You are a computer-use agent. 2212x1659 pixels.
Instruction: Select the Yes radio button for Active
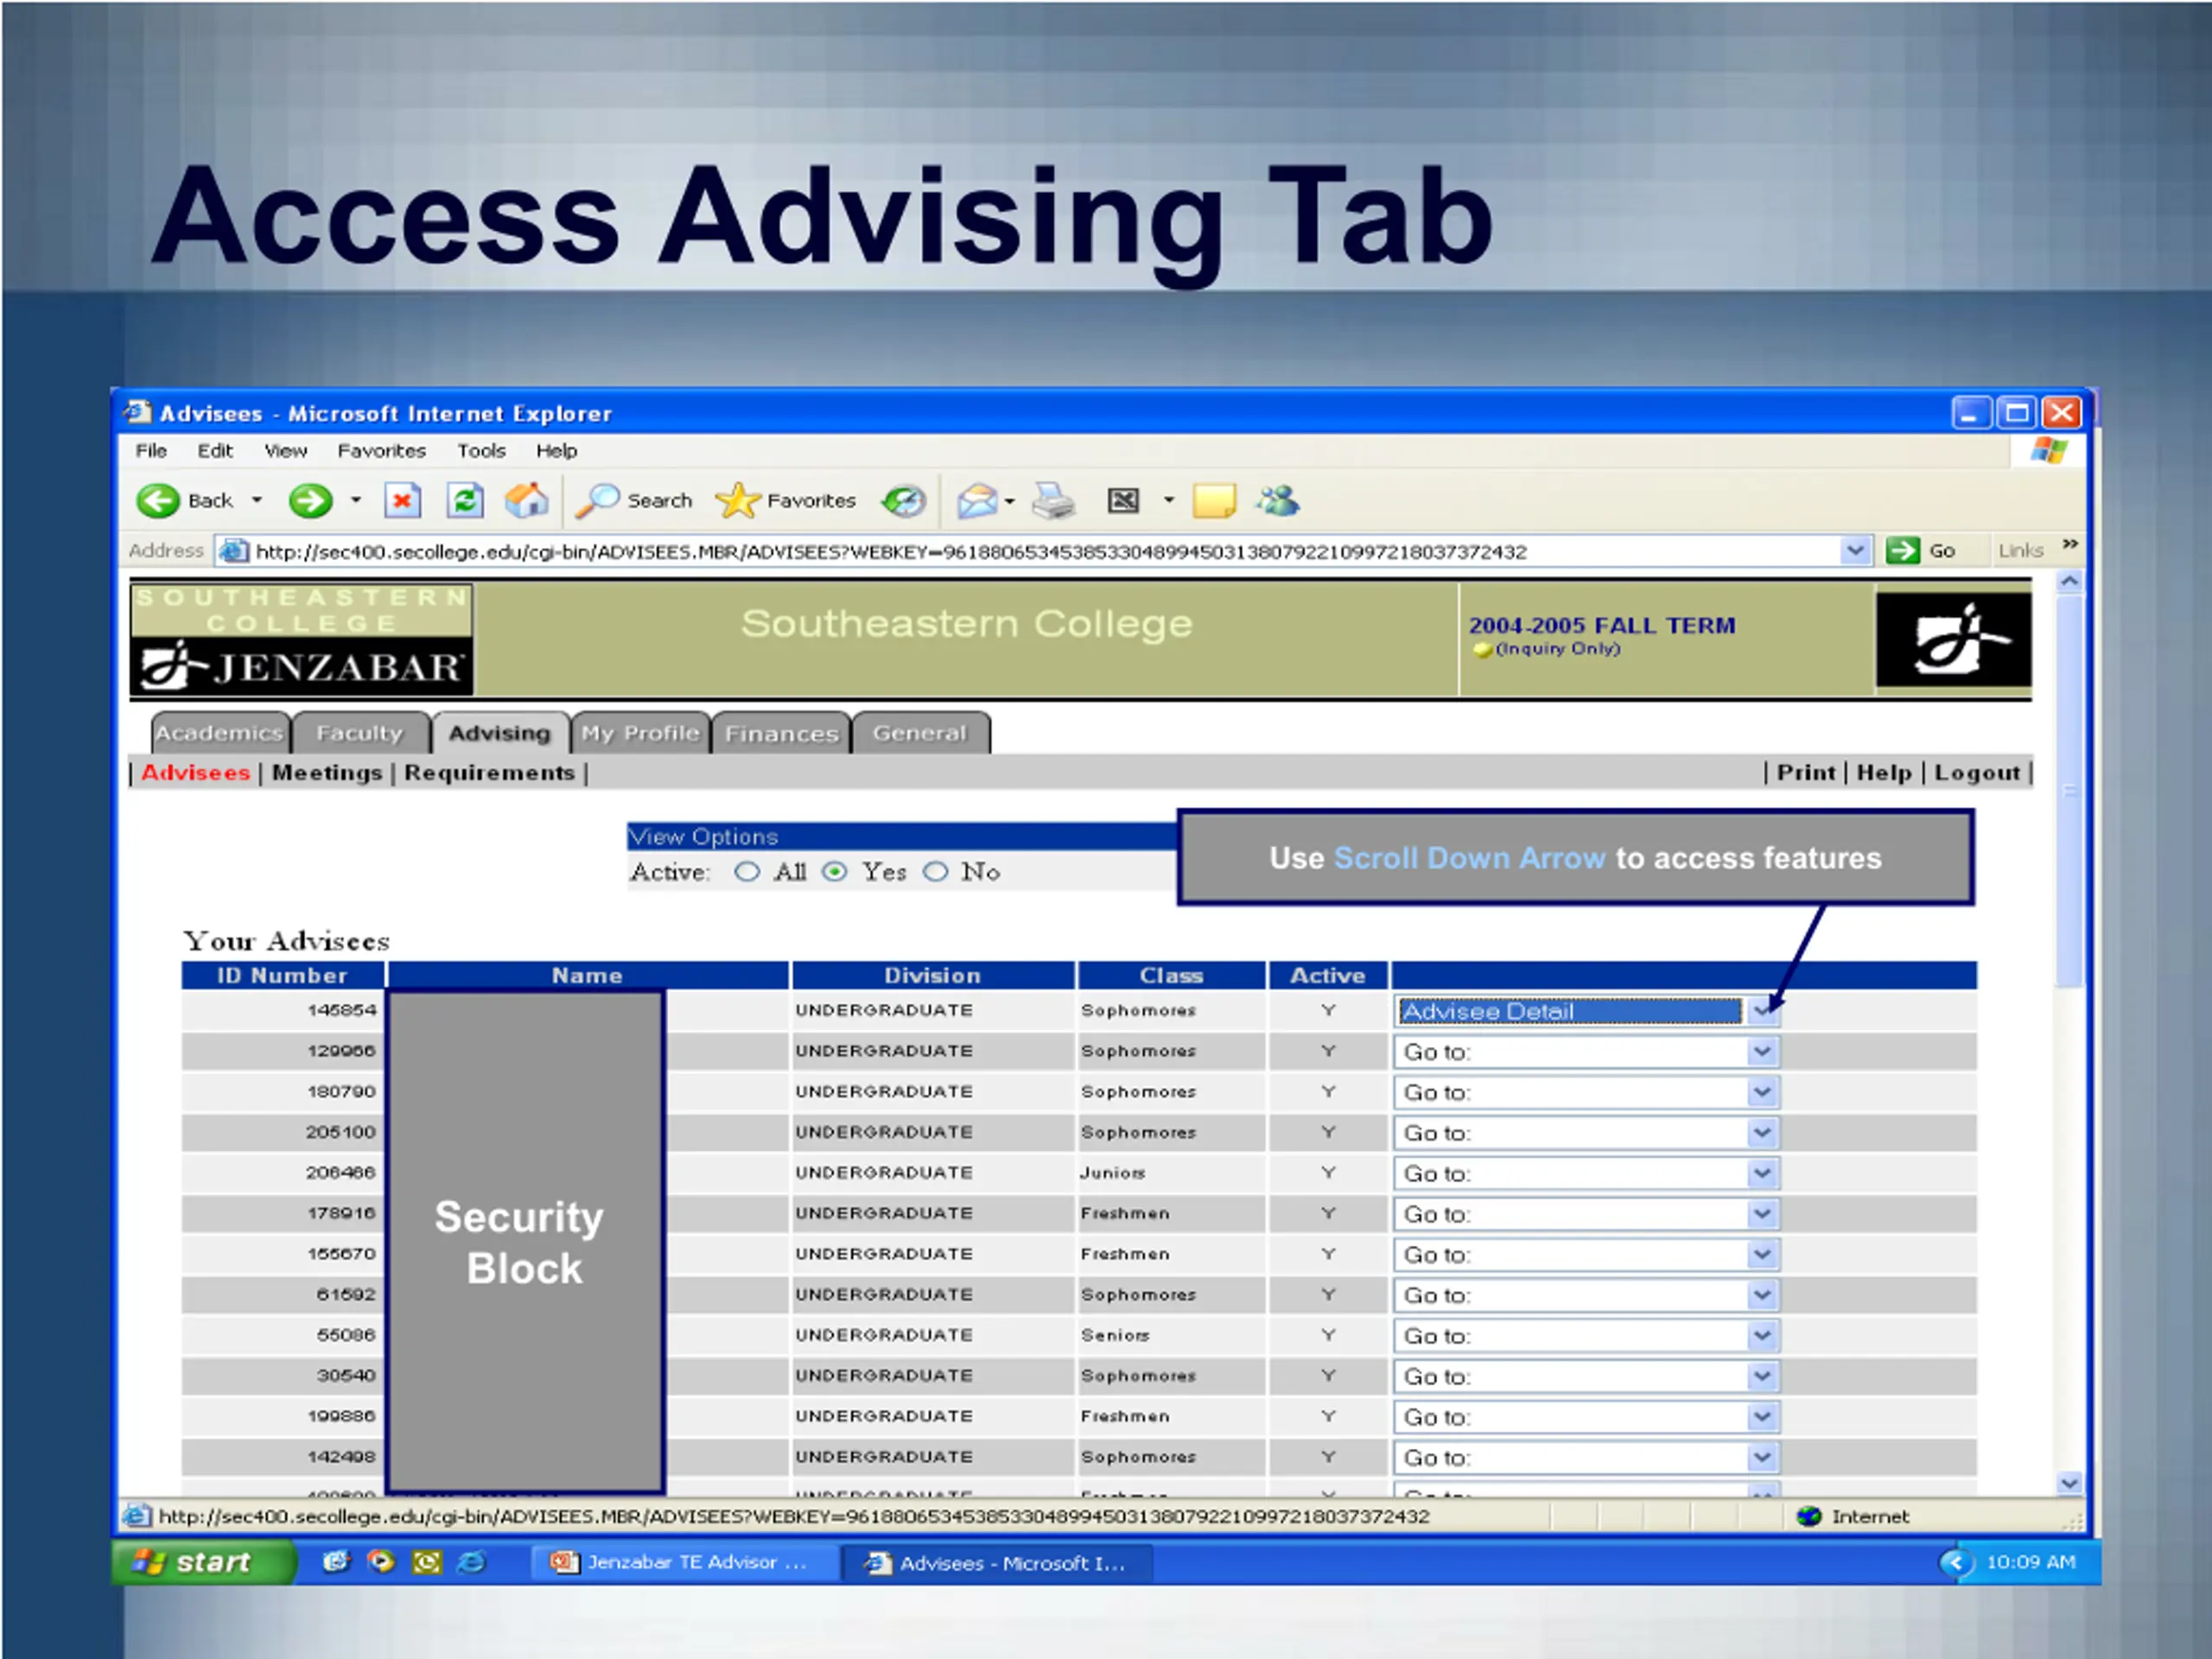pos(834,872)
